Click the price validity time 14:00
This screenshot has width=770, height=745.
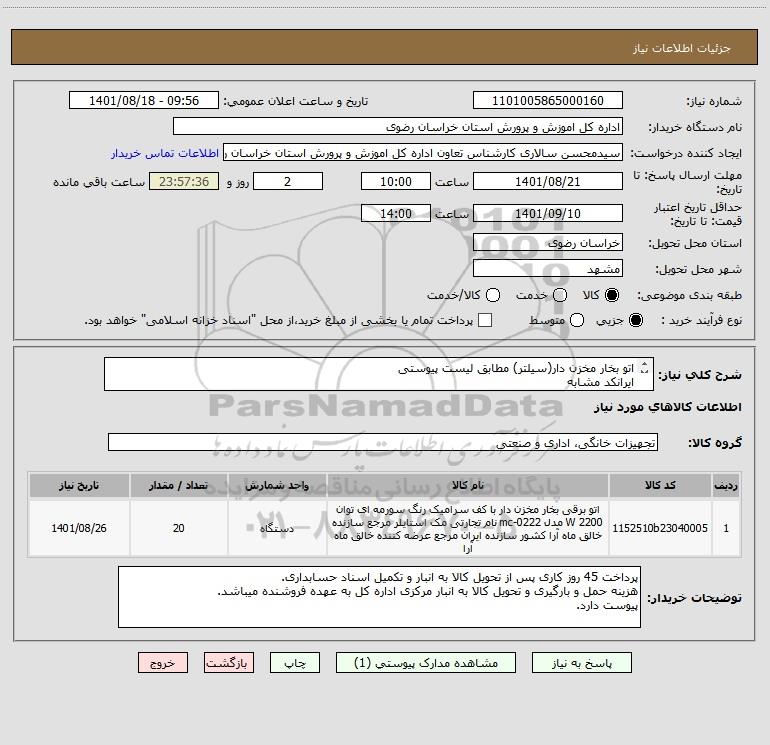396,214
